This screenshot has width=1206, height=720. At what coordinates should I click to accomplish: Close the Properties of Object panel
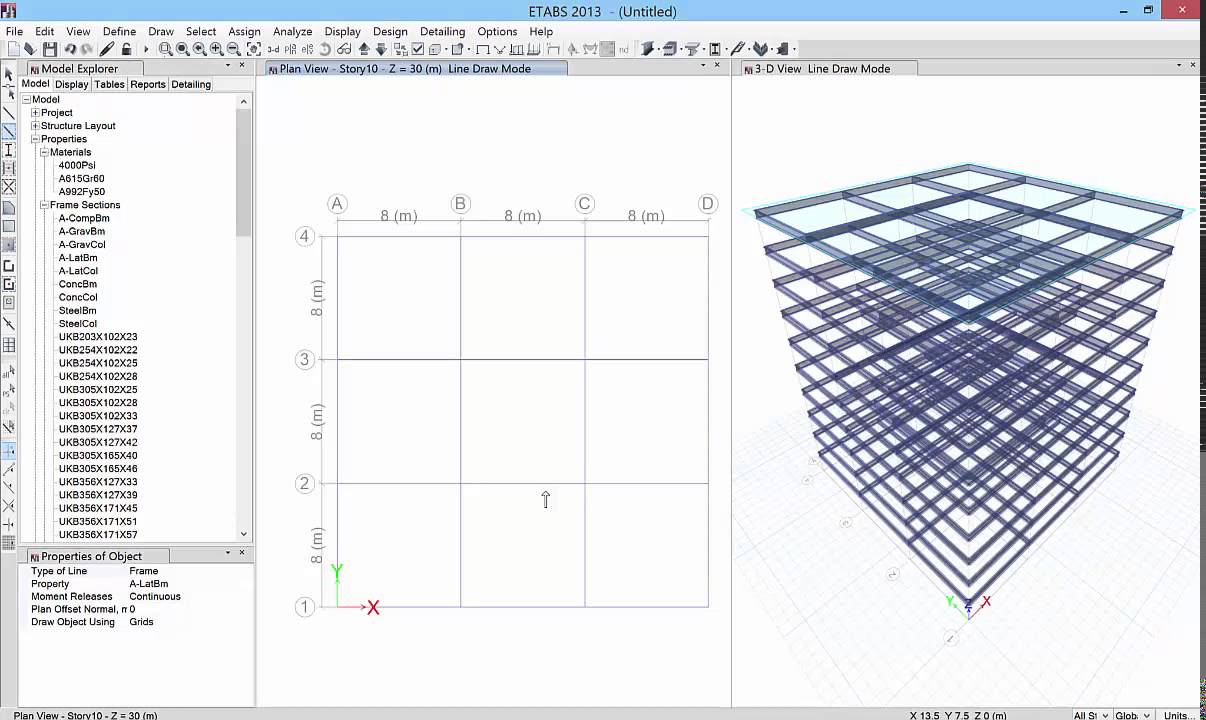pyautogui.click(x=242, y=553)
